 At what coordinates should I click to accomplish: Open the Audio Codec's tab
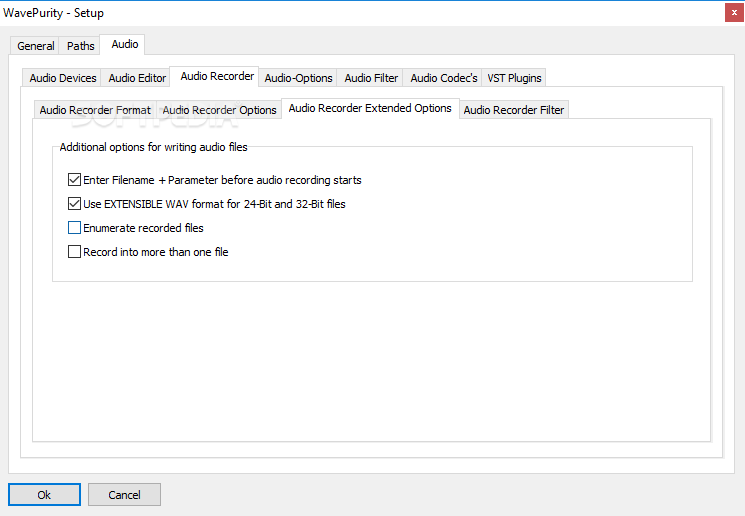pyautogui.click(x=443, y=78)
